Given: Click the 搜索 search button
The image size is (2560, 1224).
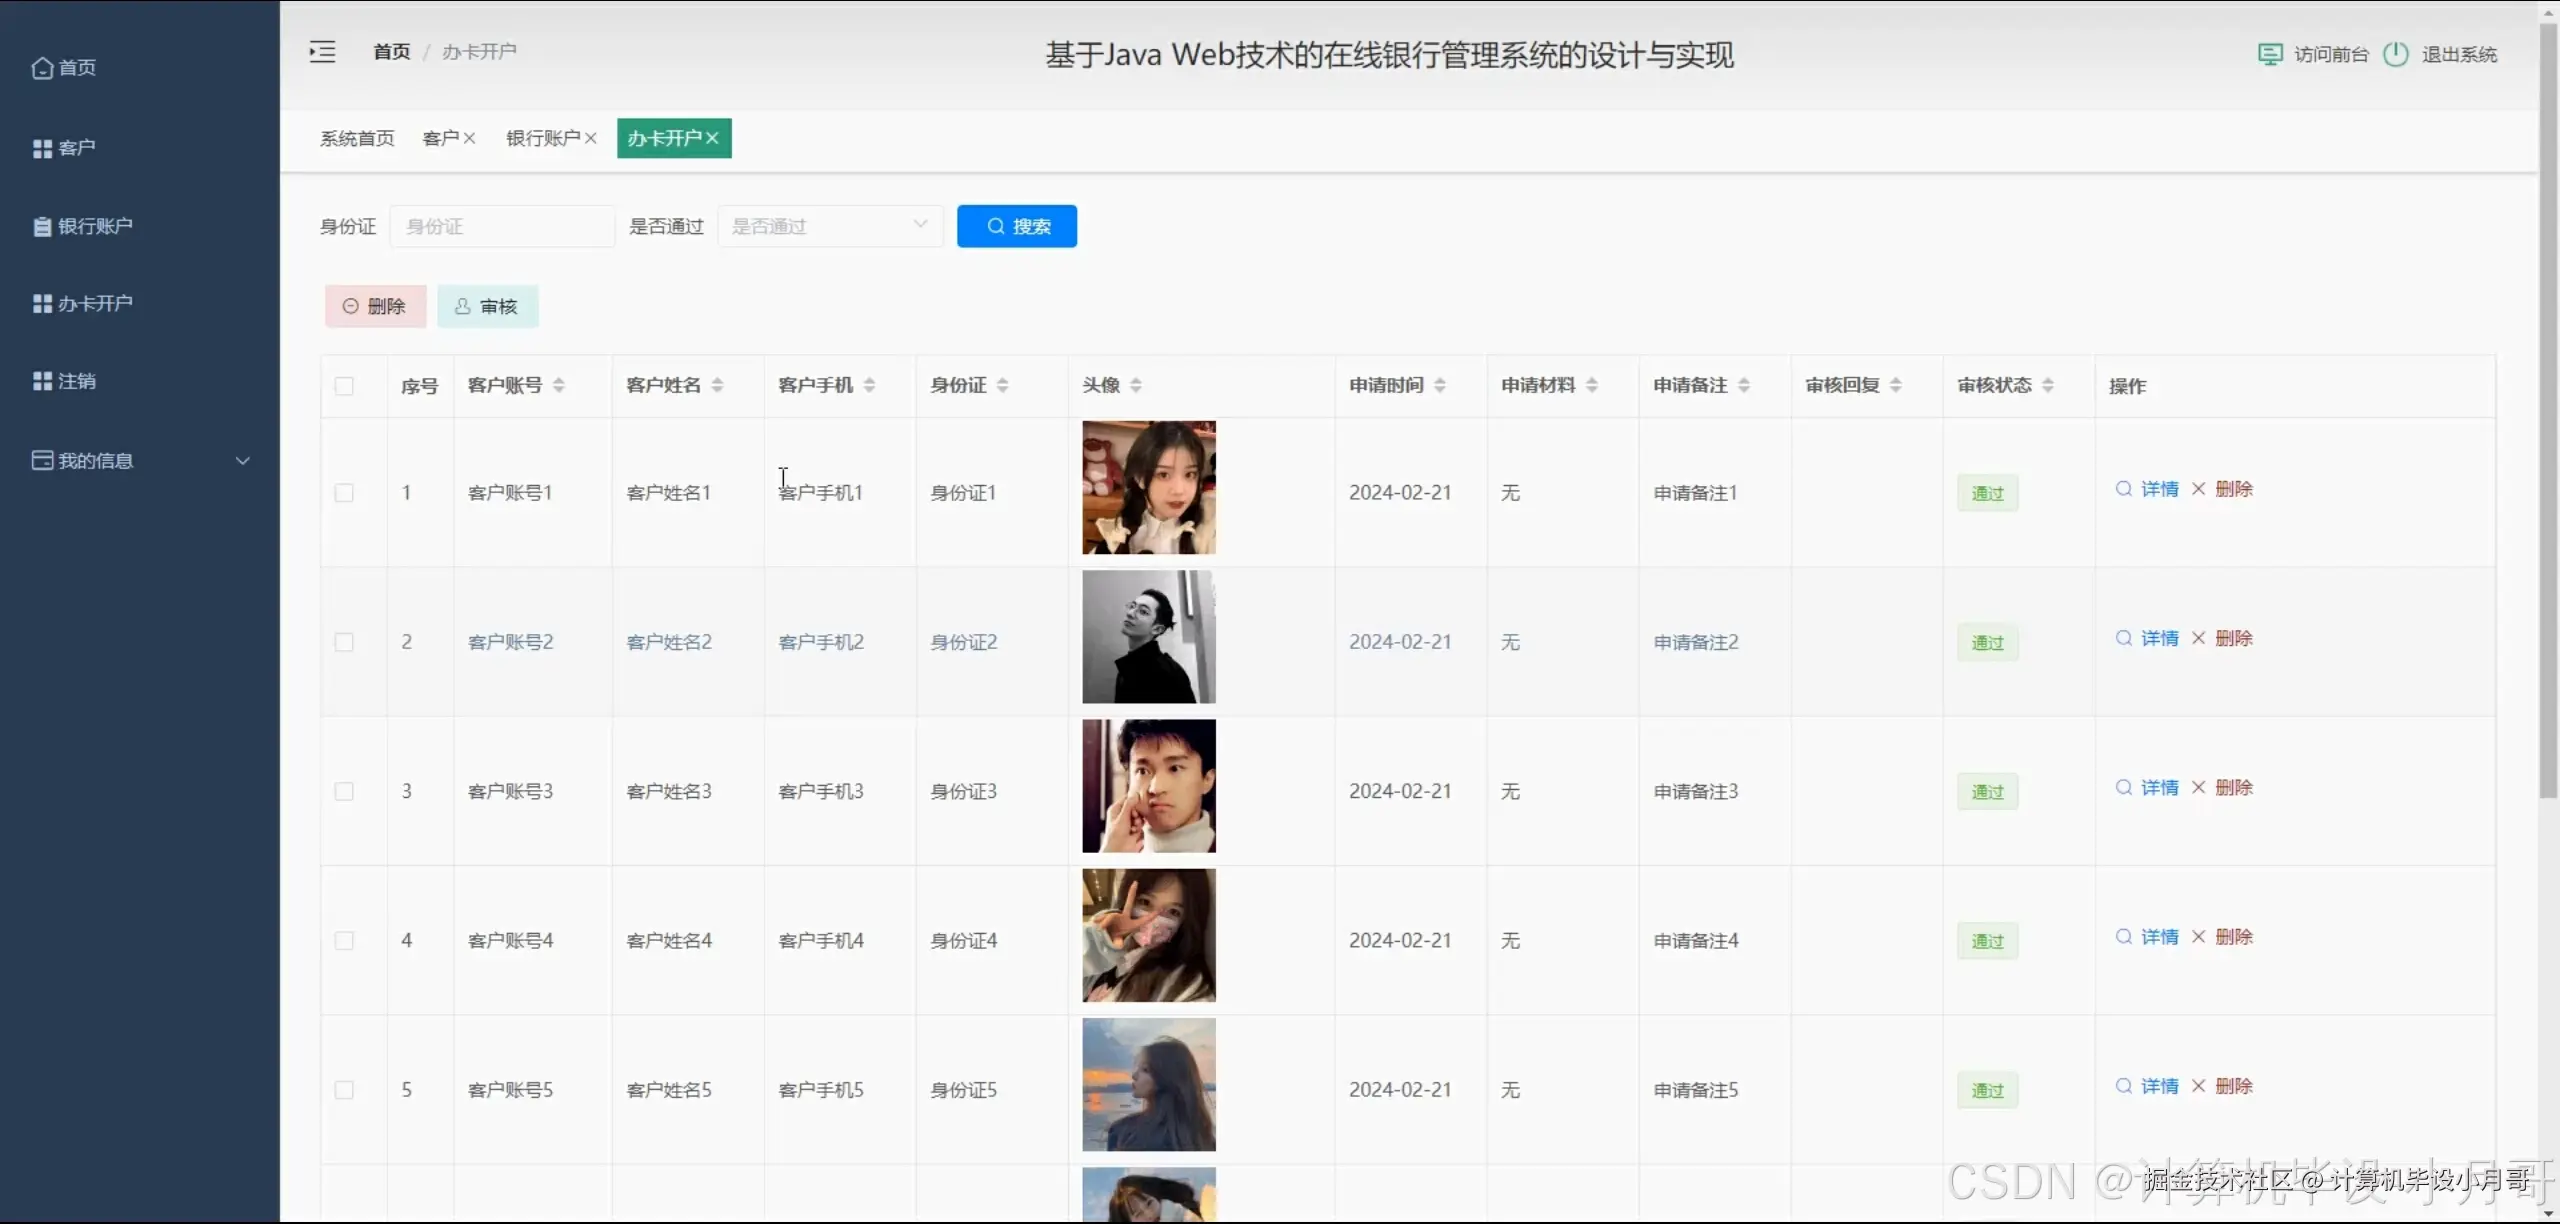Looking at the screenshot, I should tap(1016, 226).
